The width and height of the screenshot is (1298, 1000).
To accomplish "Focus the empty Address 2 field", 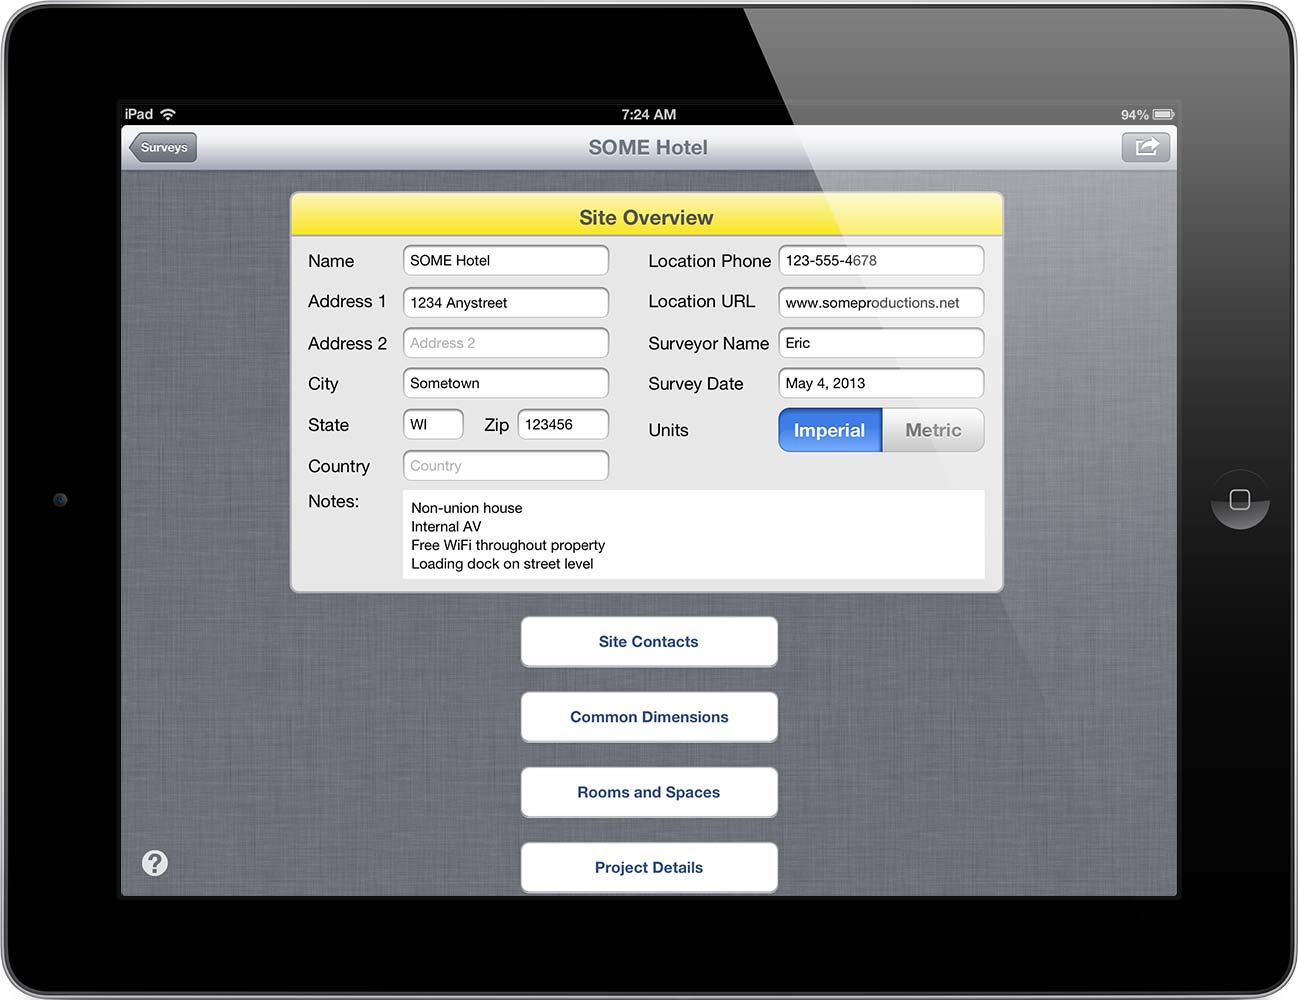I will 506,343.
